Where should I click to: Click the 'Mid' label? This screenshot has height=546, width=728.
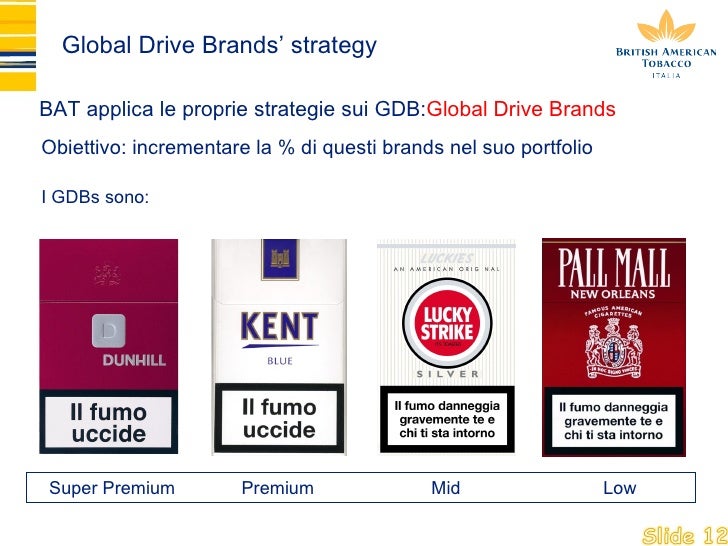point(446,488)
